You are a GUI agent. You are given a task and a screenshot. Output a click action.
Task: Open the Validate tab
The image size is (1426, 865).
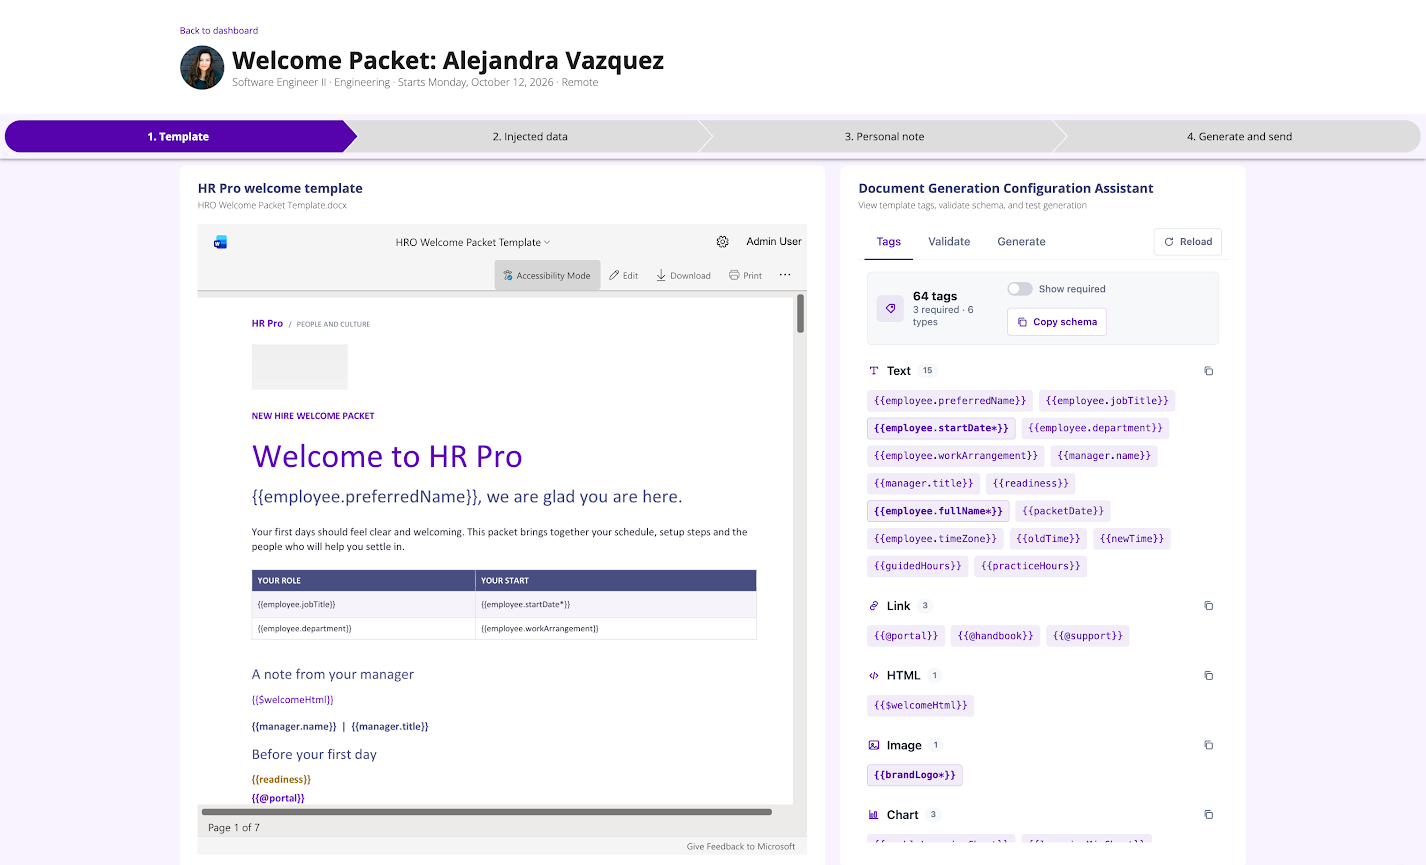[949, 242]
